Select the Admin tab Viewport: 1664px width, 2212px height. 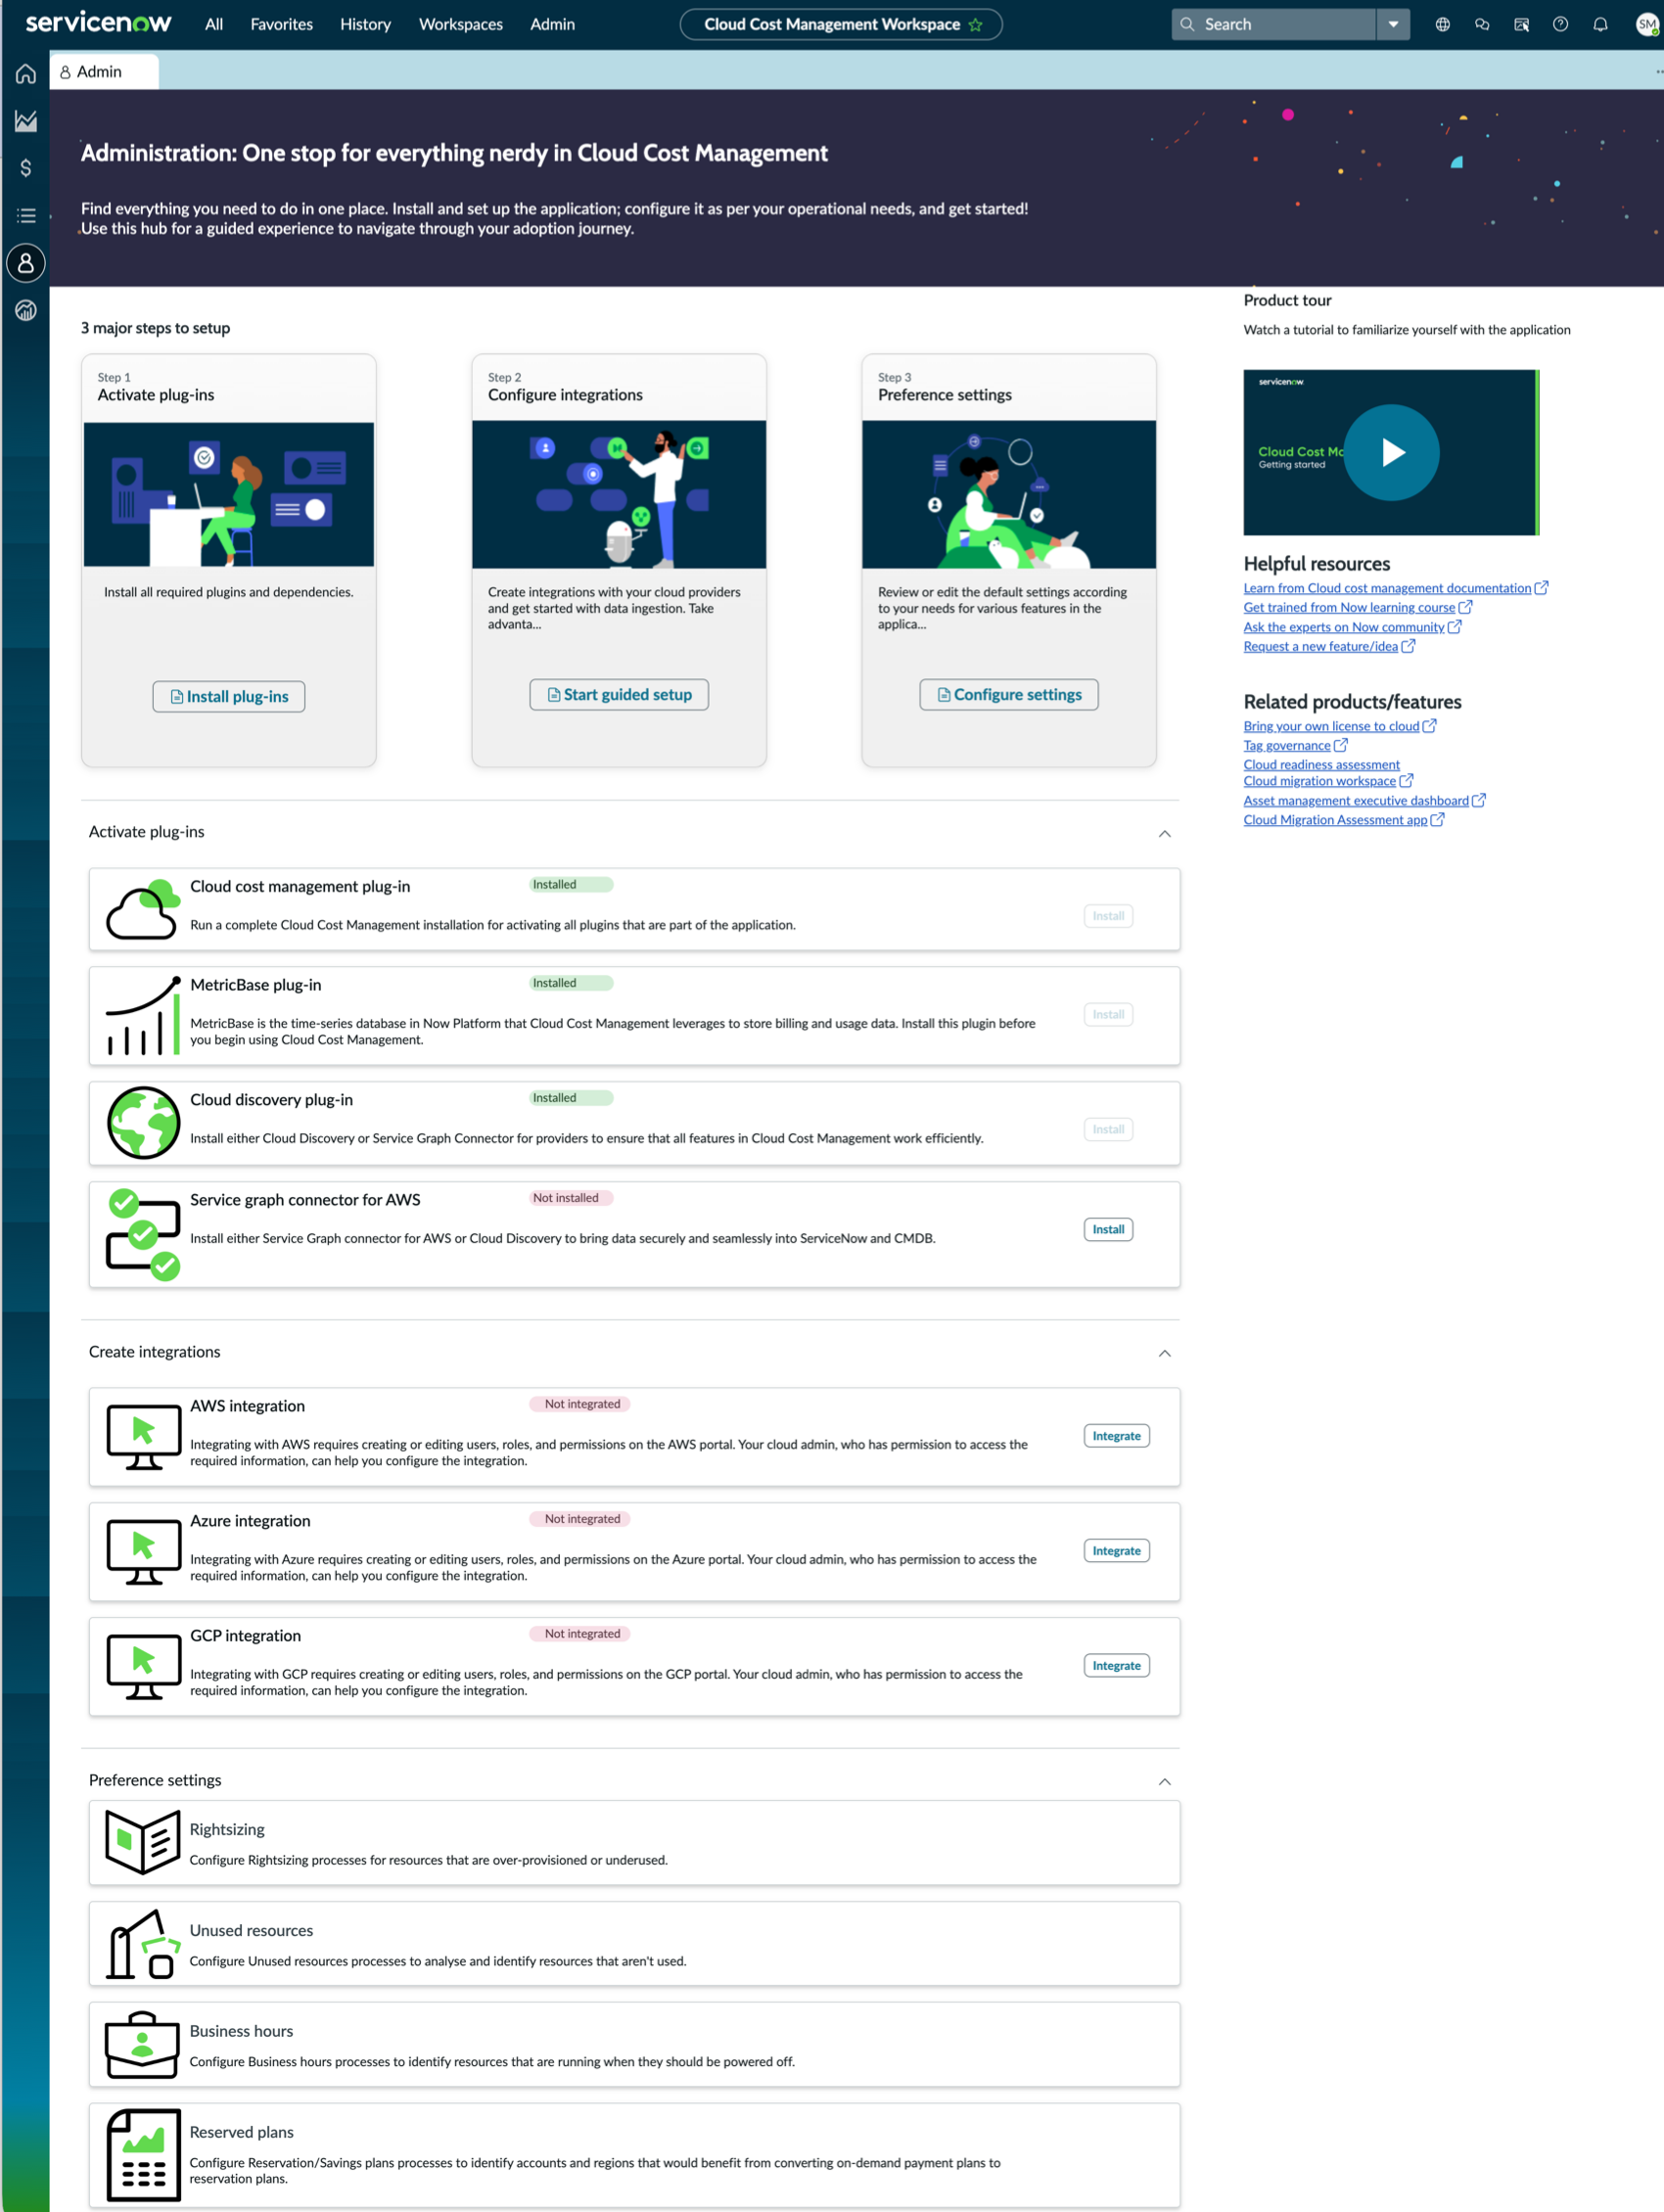pos(103,72)
